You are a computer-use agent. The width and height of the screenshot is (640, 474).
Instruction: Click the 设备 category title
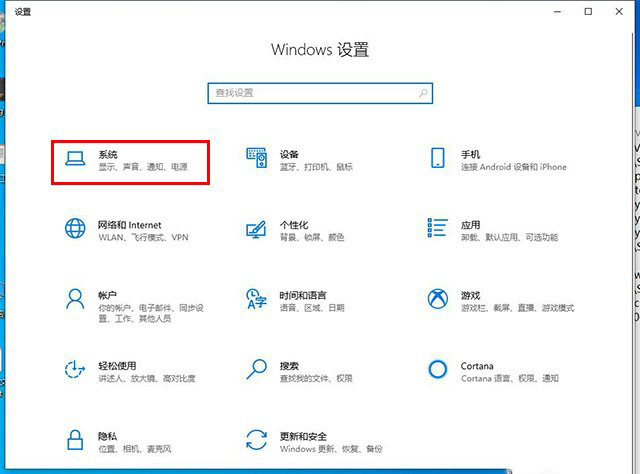click(289, 154)
